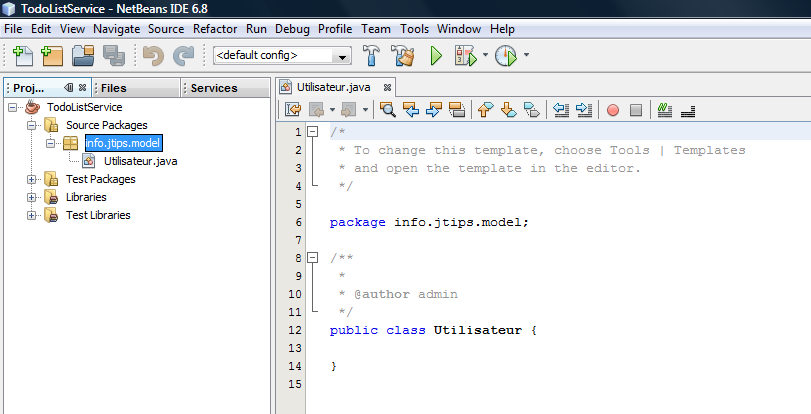Select Utilisateur.java in project tree

coord(140,161)
